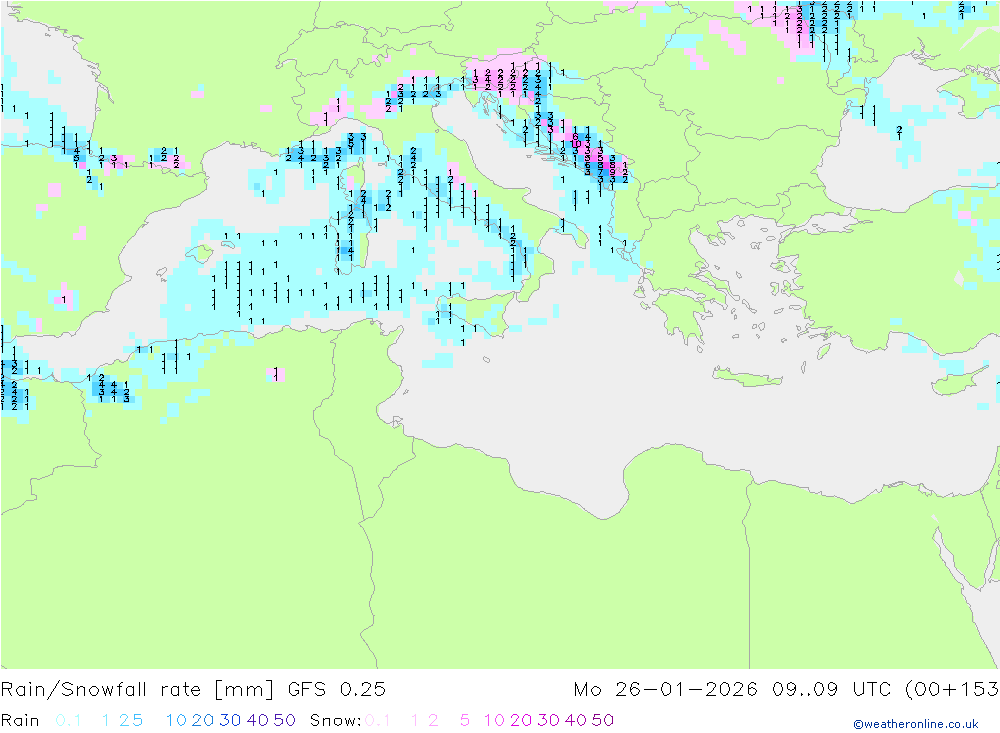Select rain legend value 40
Screen dimensions: 1000x733
pos(258,720)
